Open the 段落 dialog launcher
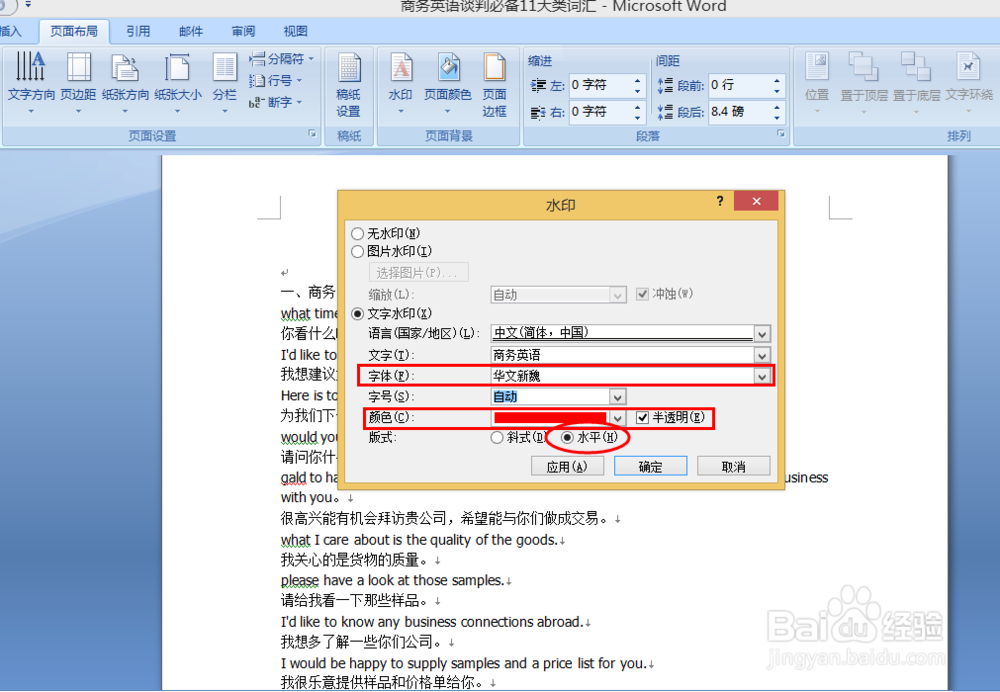The height and width of the screenshot is (692, 1000). 780,134
